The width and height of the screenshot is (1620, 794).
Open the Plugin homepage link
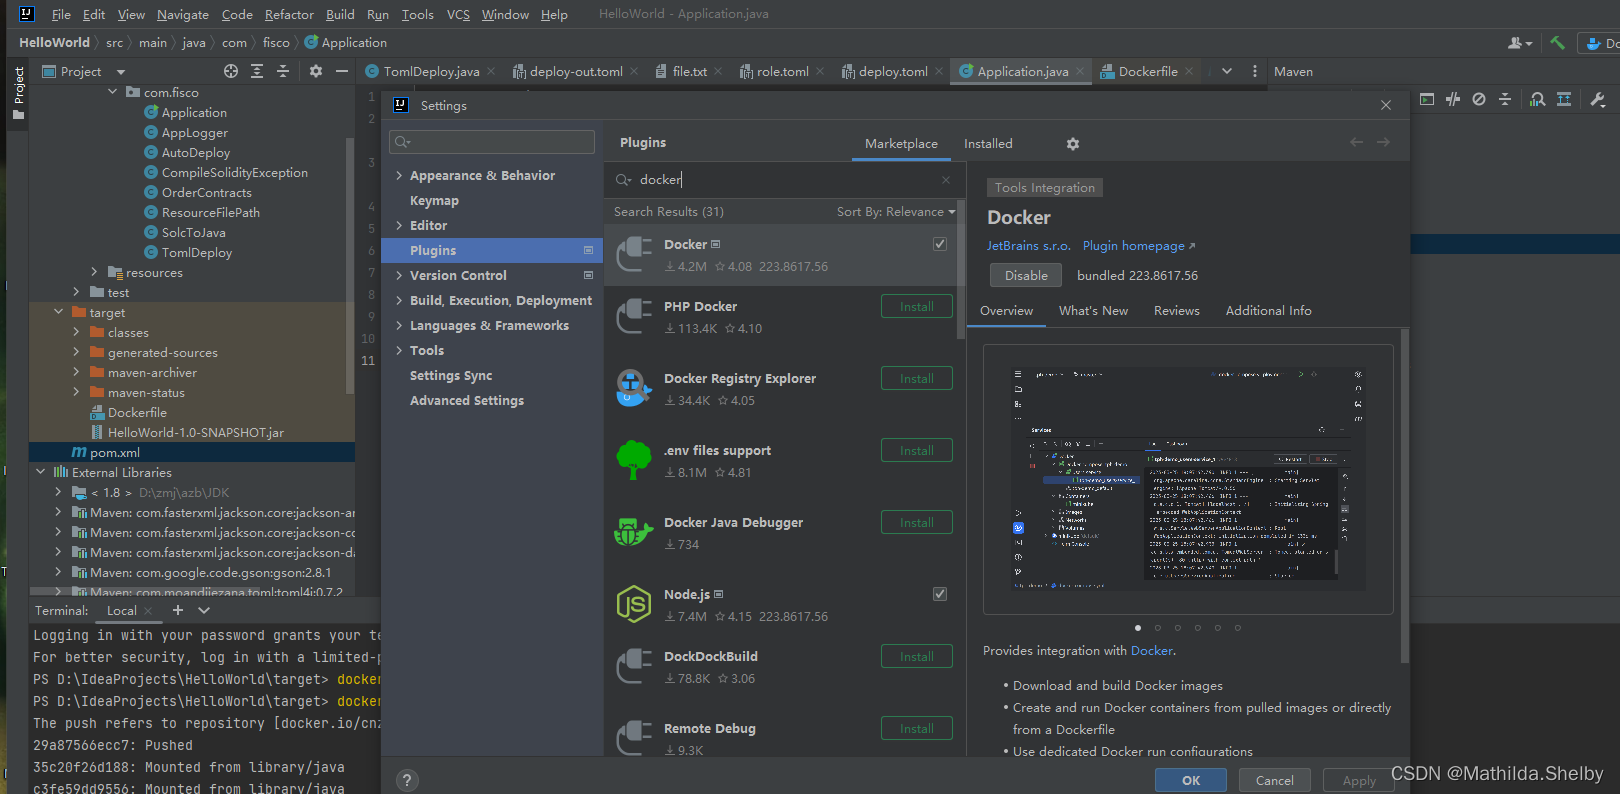[1139, 246]
